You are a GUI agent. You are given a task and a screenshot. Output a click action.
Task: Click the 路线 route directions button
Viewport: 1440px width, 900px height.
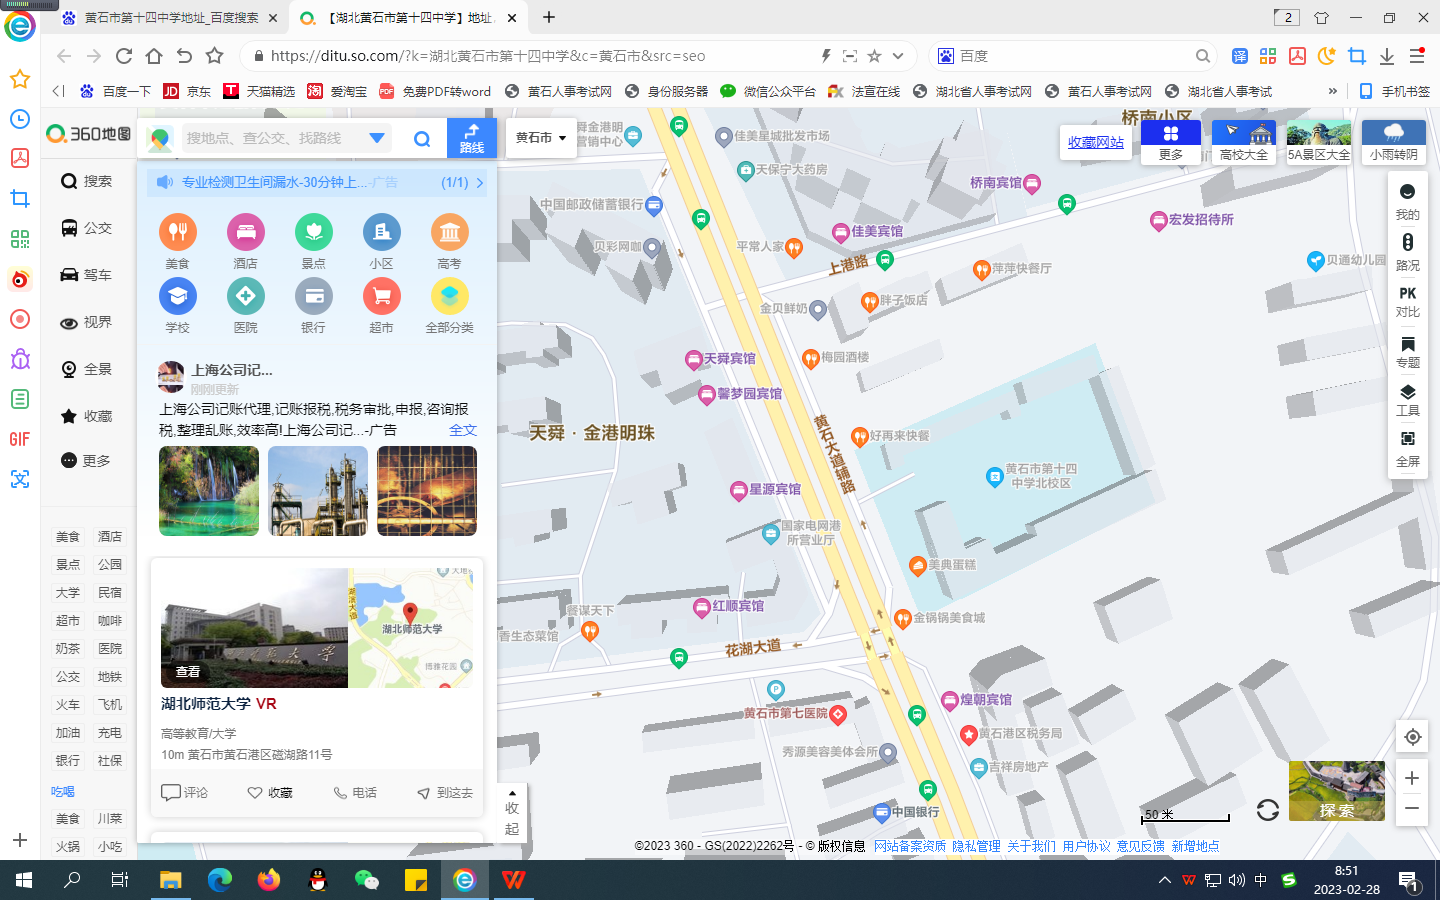tap(472, 138)
